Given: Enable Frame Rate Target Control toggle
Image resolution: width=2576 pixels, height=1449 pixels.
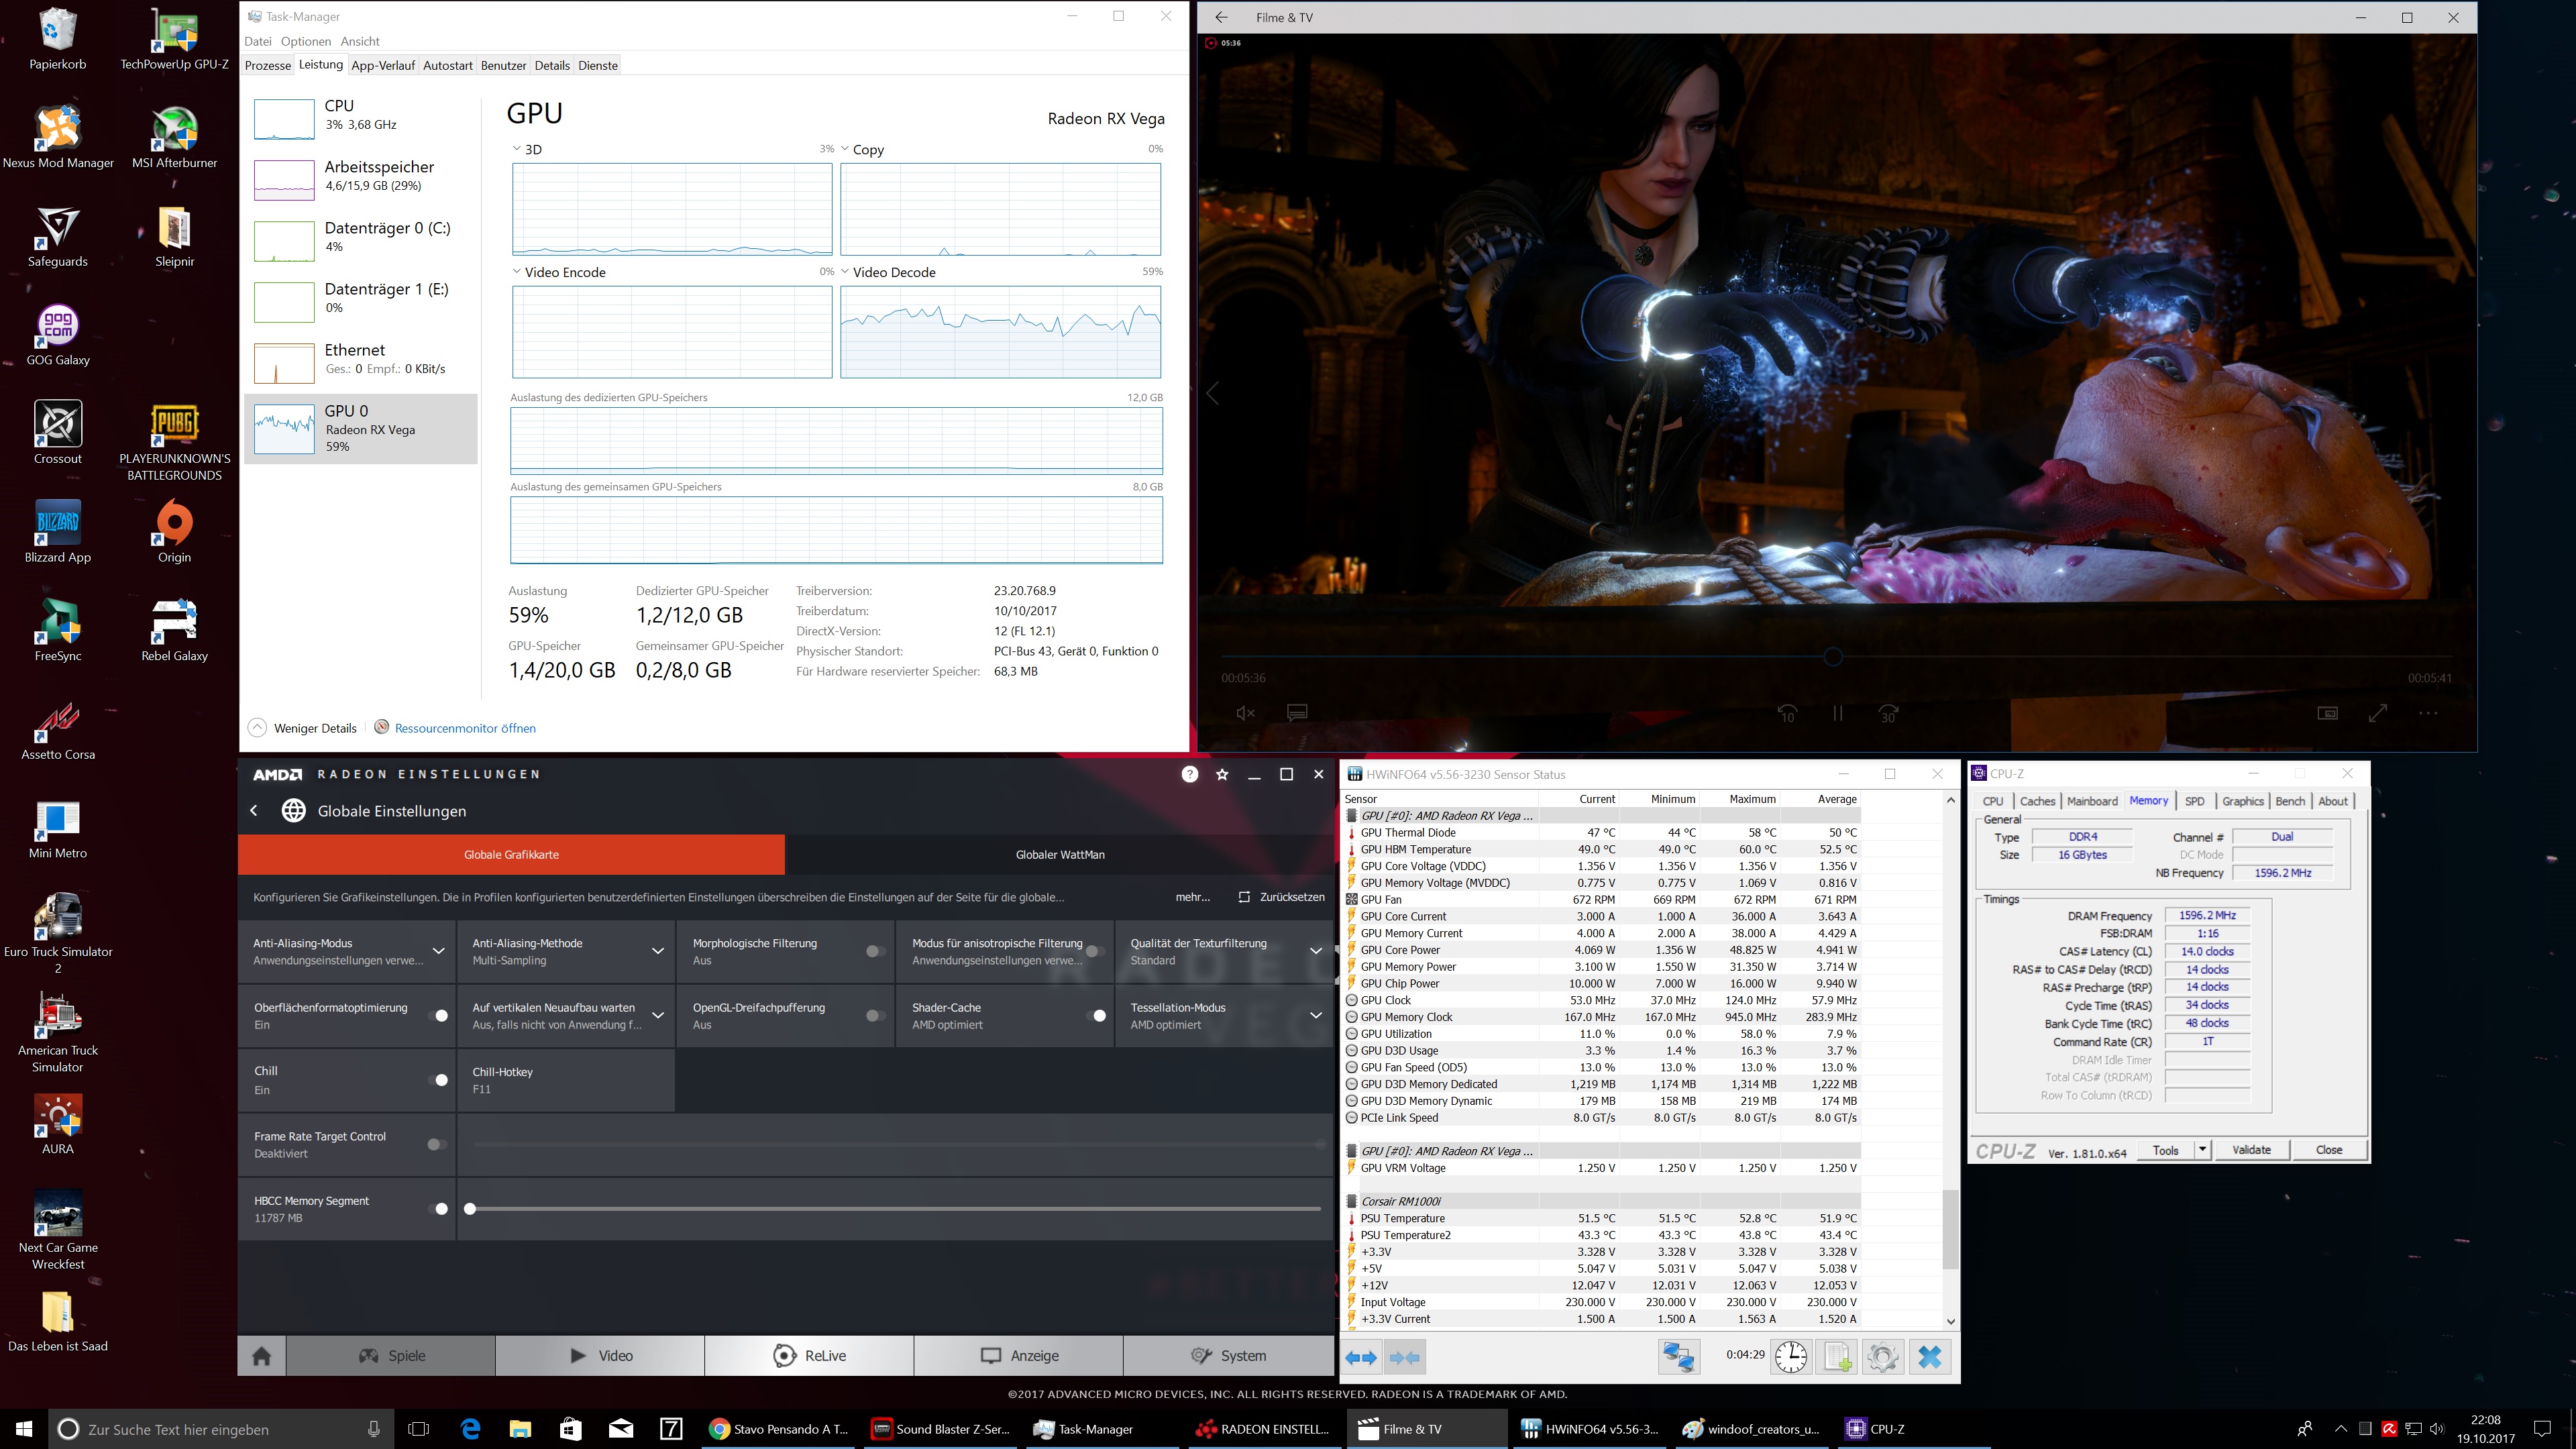Looking at the screenshot, I should point(436,1144).
